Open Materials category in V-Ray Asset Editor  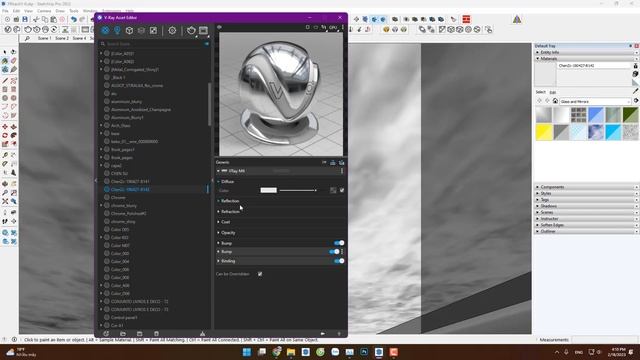click(105, 31)
